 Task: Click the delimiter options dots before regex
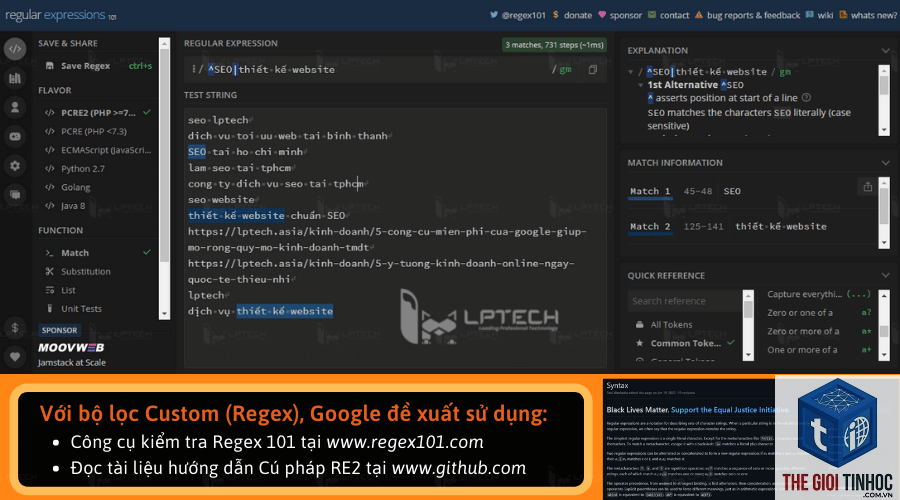[193, 69]
